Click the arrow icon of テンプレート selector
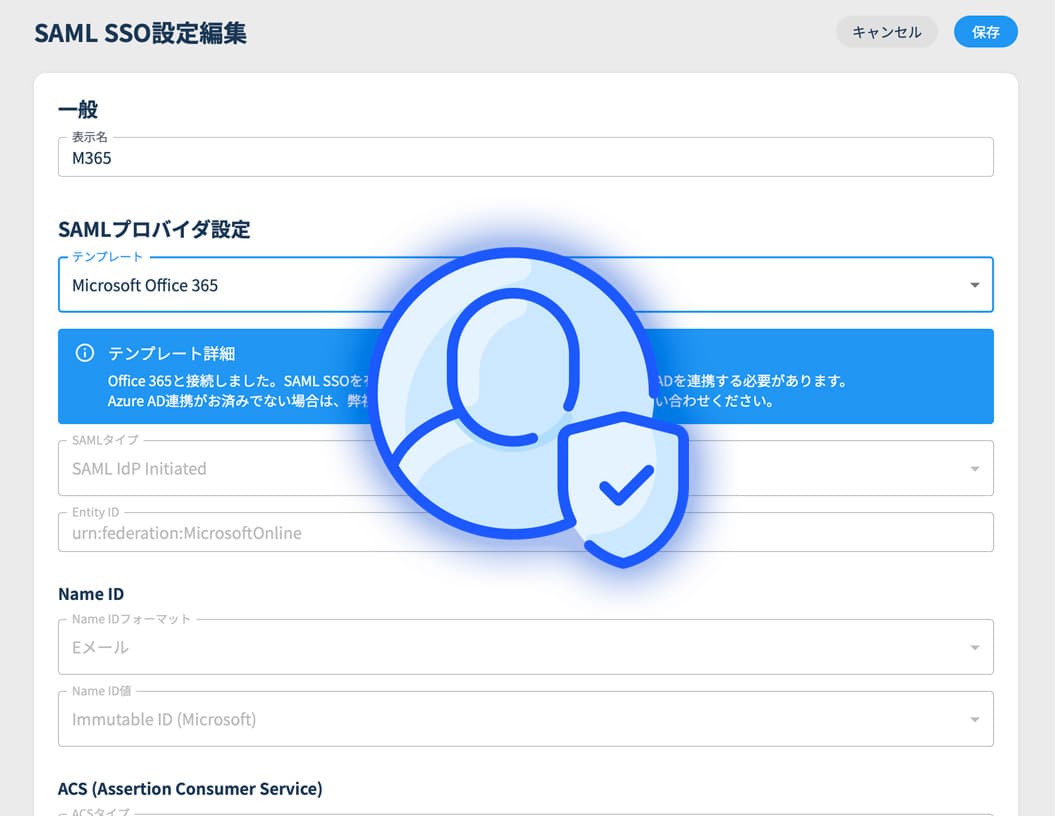The width and height of the screenshot is (1056, 816). [x=974, y=286]
